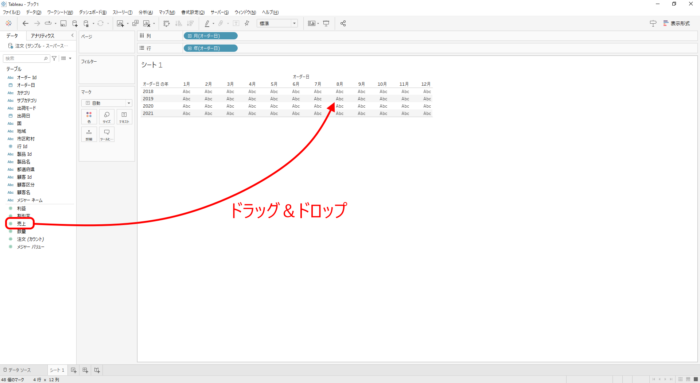This screenshot has height=383, width=700.
Task: Open the share workbook icon
Action: [x=343, y=23]
